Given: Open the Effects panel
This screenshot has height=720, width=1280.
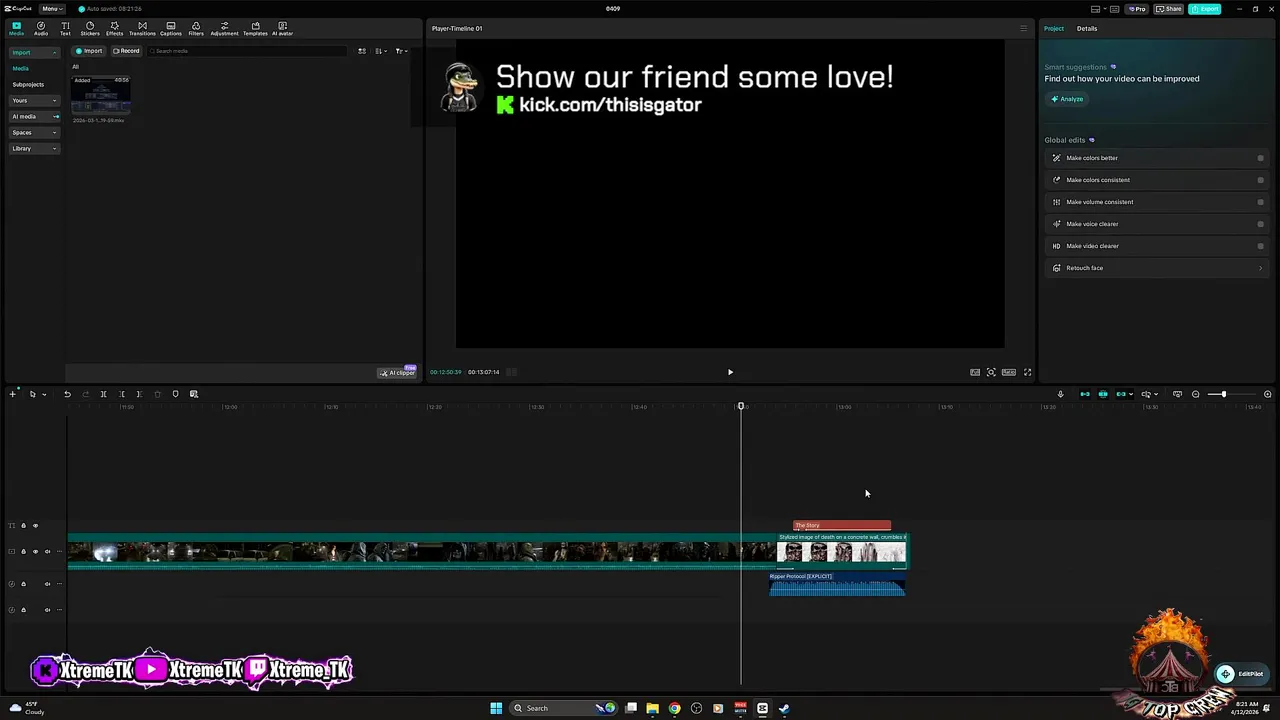Looking at the screenshot, I should [x=115, y=28].
